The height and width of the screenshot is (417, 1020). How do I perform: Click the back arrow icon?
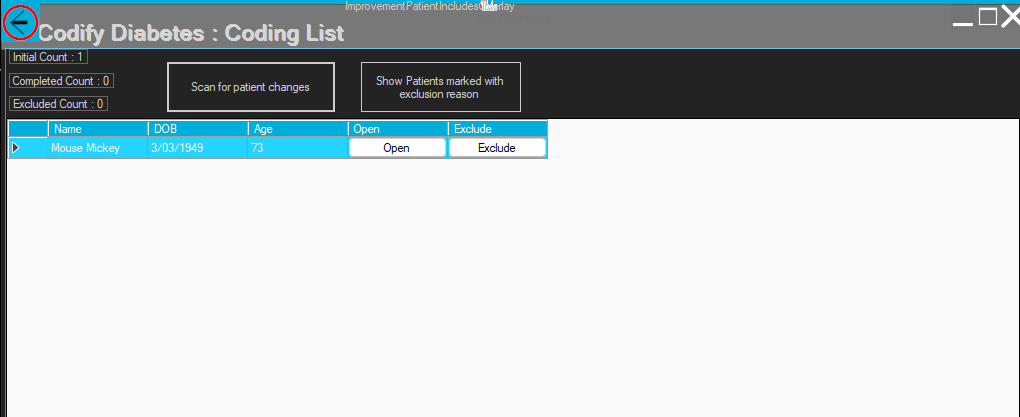[19, 22]
